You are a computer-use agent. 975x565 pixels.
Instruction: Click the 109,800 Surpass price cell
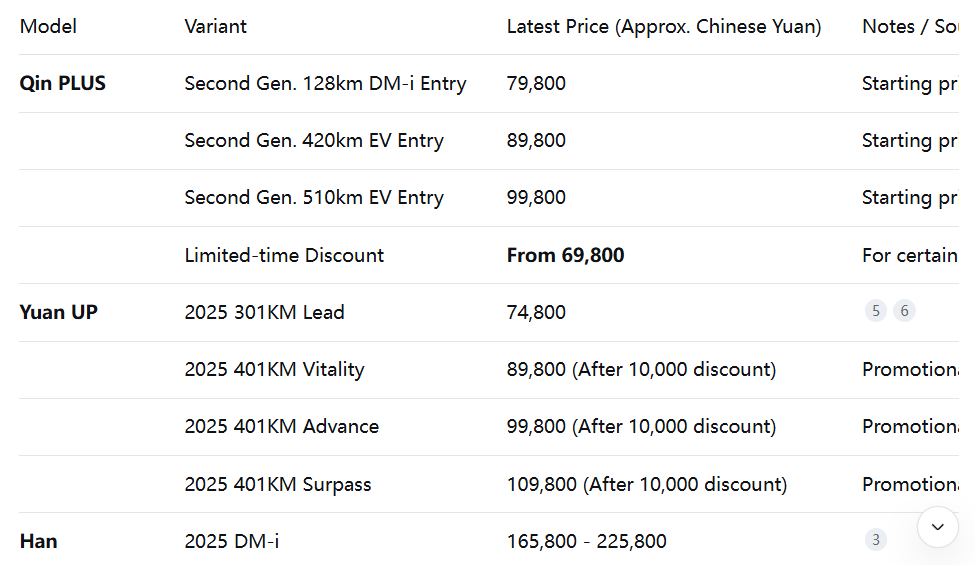tap(646, 484)
